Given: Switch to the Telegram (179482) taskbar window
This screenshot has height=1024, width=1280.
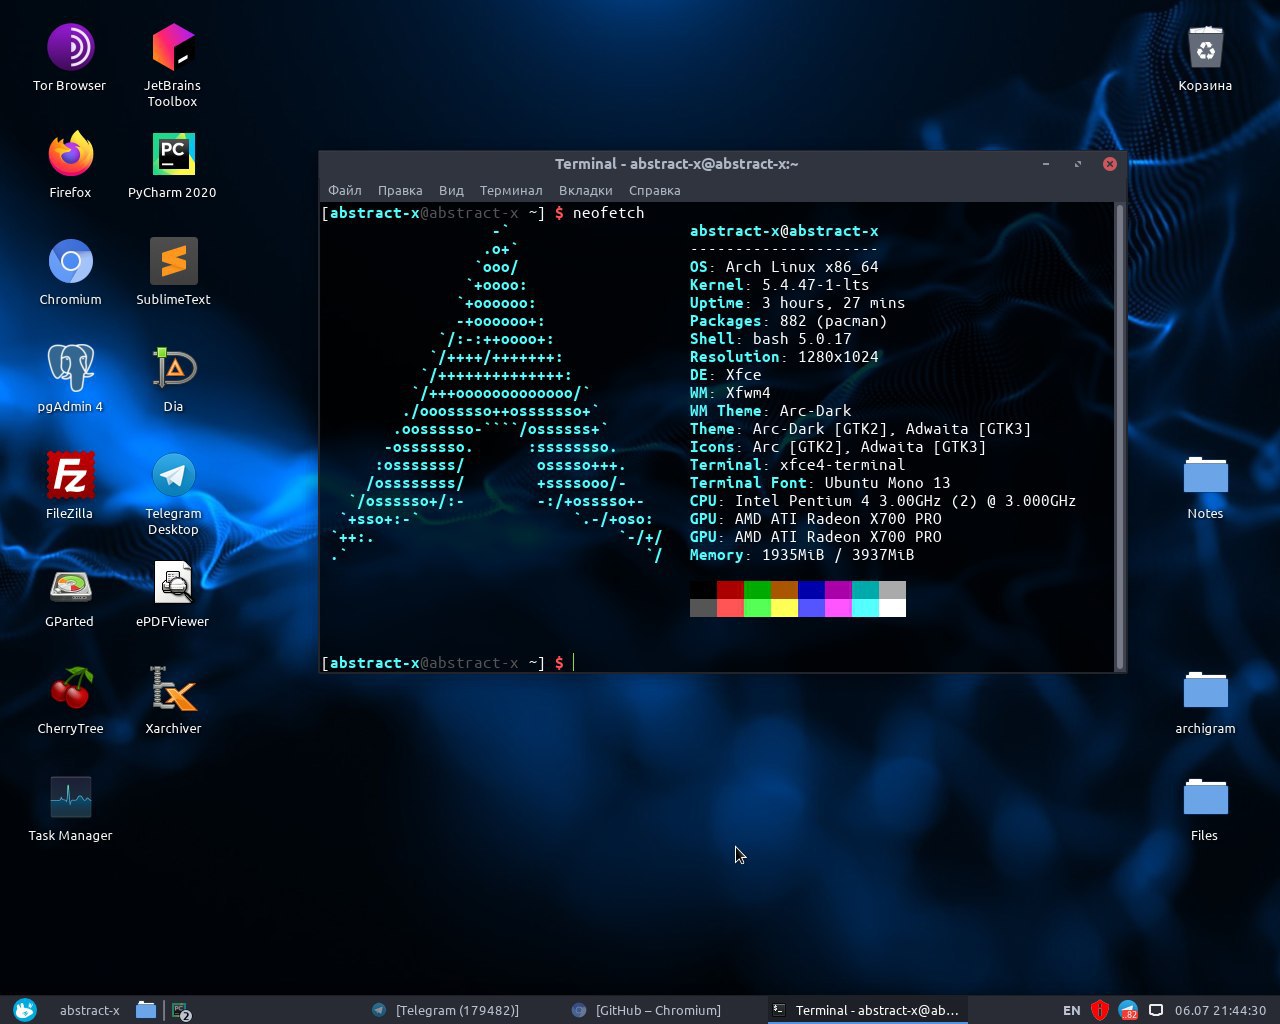Looking at the screenshot, I should pos(446,1010).
